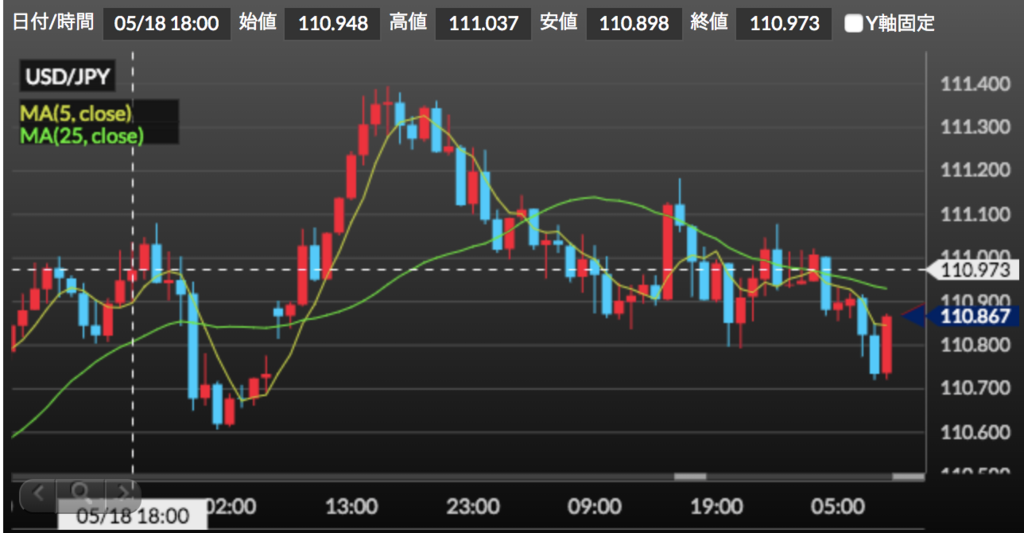Click the magnifier zoom icon
1024x533 pixels.
[81, 492]
